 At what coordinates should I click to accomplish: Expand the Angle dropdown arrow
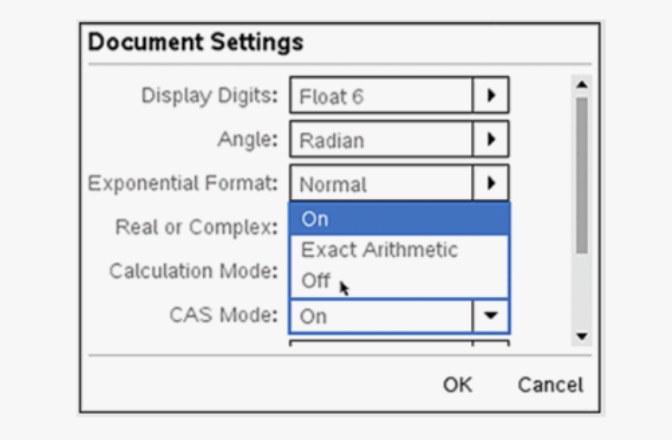pyautogui.click(x=491, y=139)
